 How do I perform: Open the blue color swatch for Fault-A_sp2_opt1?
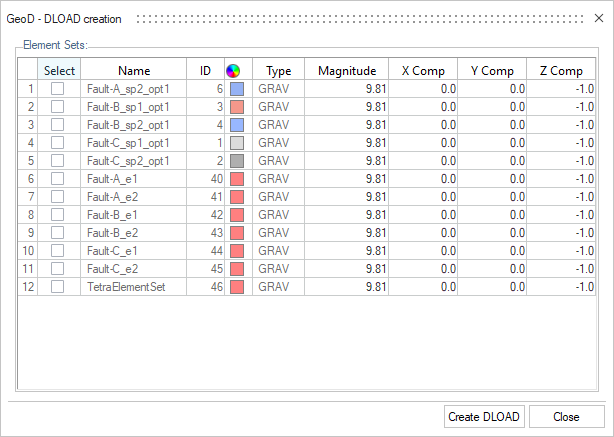point(237,89)
